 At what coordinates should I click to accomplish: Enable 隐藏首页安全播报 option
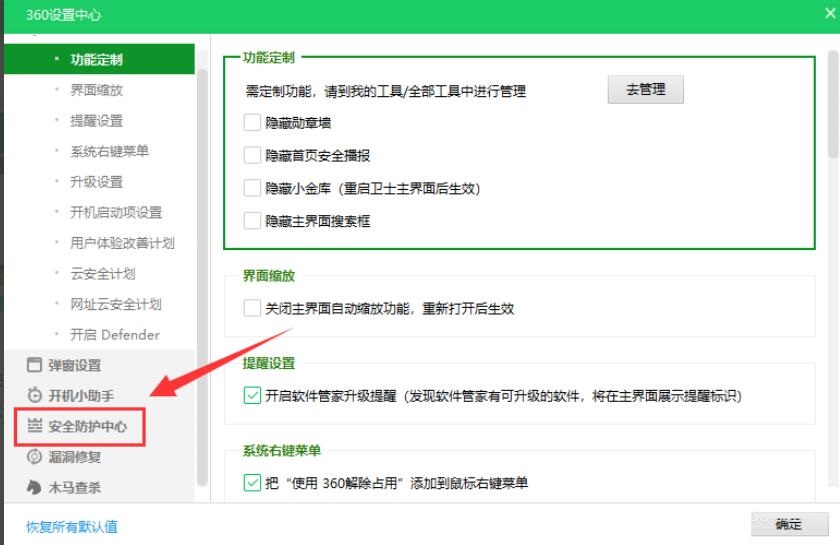point(252,155)
